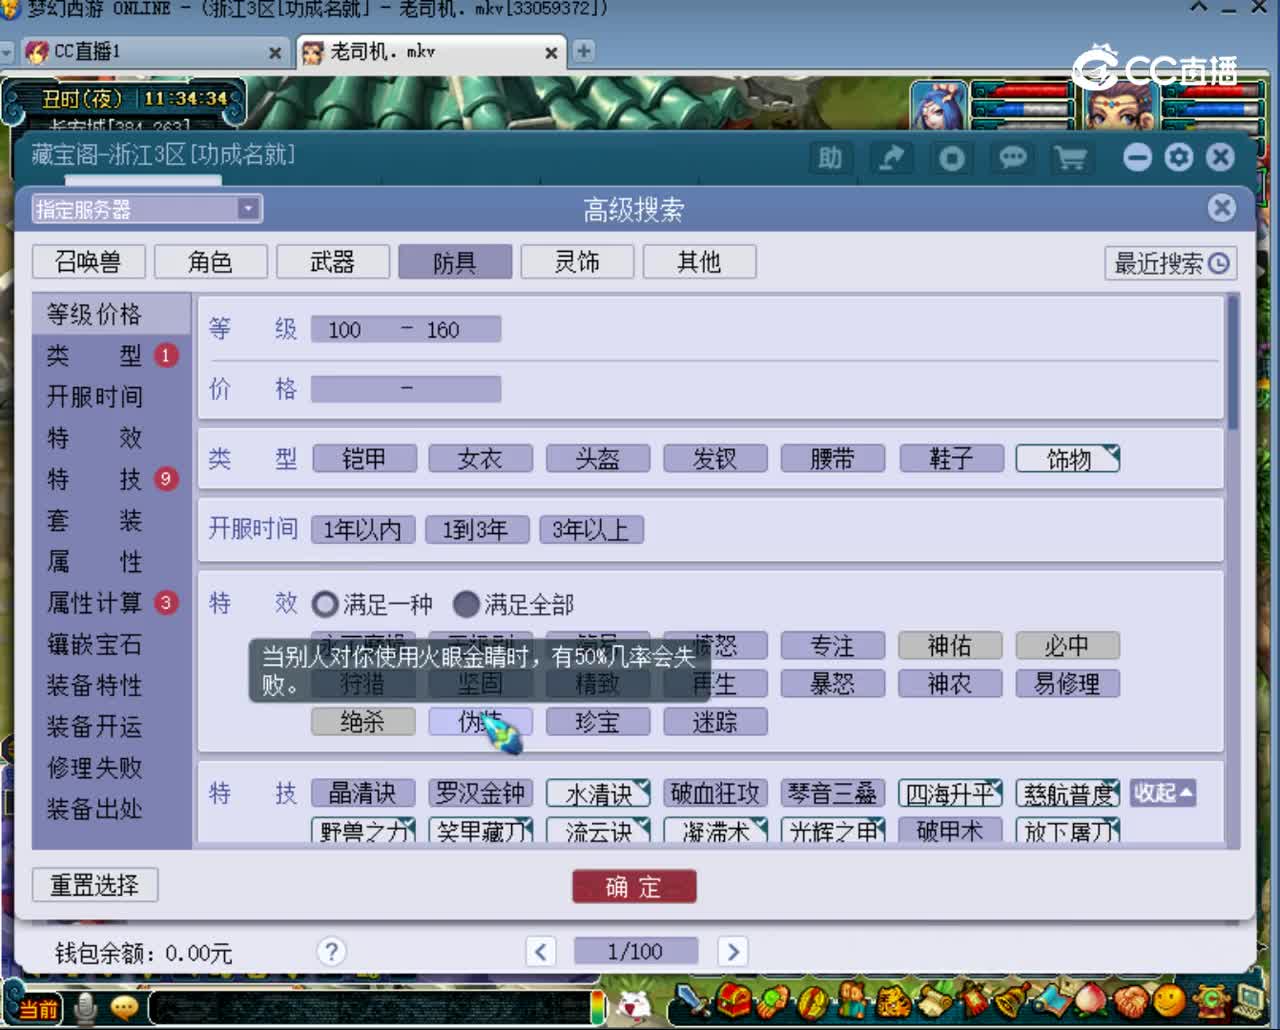Click the share arrow icon in header
The height and width of the screenshot is (1030, 1280).
coord(891,158)
